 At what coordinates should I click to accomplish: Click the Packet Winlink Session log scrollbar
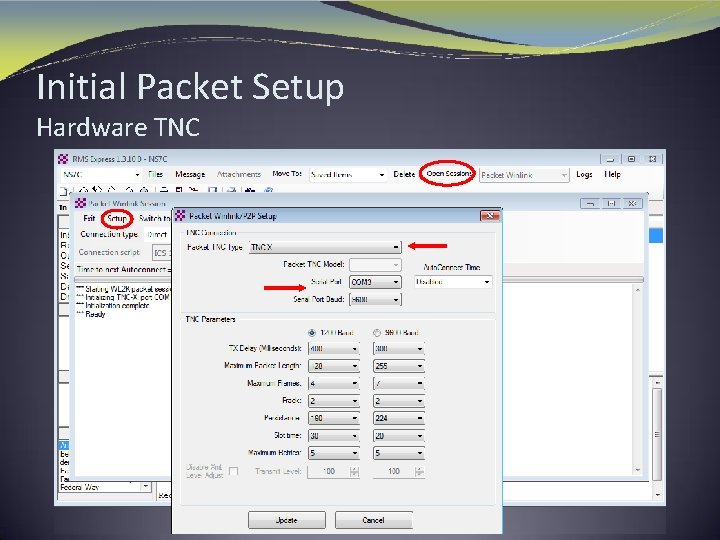(x=637, y=380)
